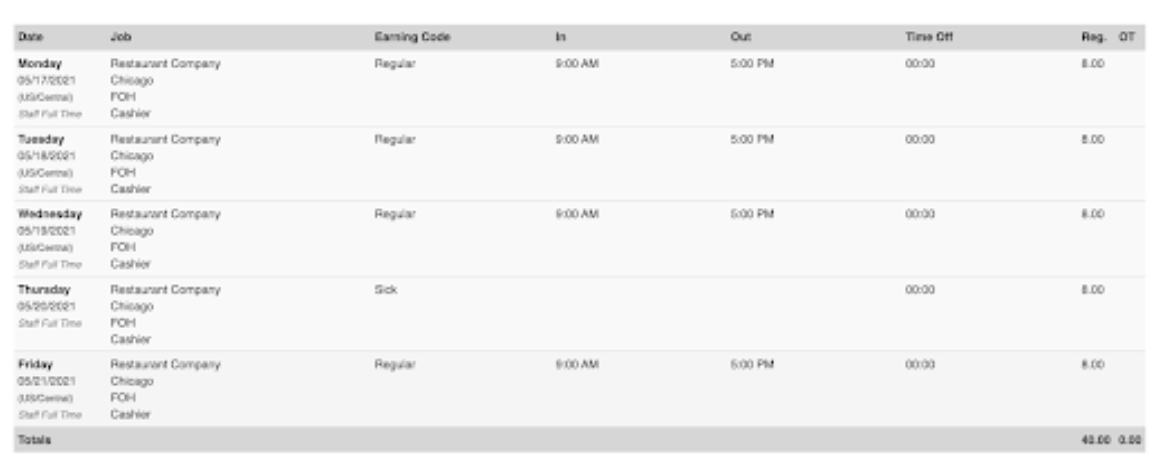The height and width of the screenshot is (476, 1164).
Task: Select the 0.00 overtime total
Action: coord(1130,439)
